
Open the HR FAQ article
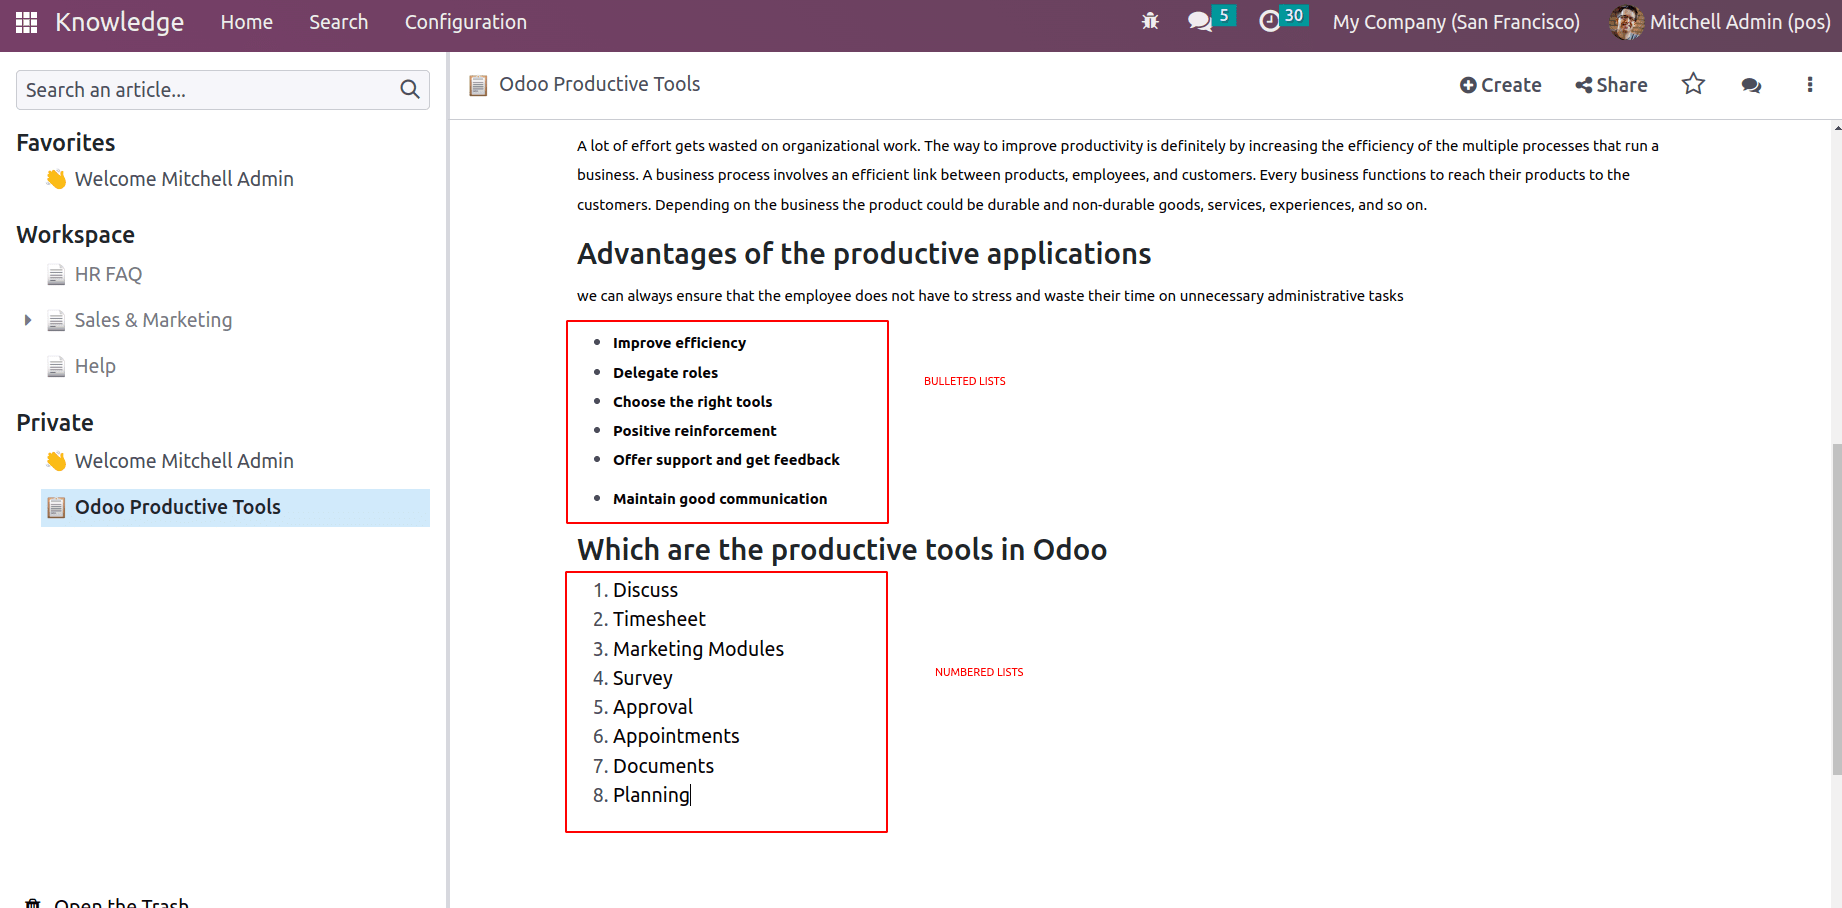point(108,274)
